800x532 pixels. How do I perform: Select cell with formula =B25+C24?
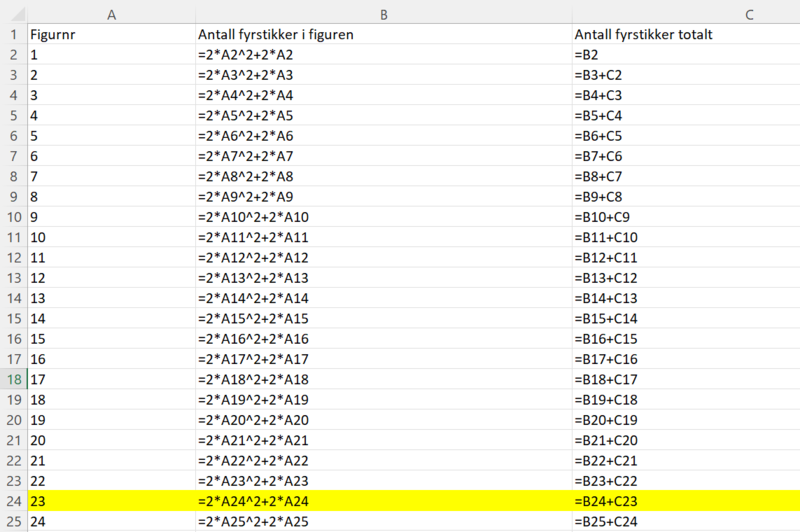point(686,521)
